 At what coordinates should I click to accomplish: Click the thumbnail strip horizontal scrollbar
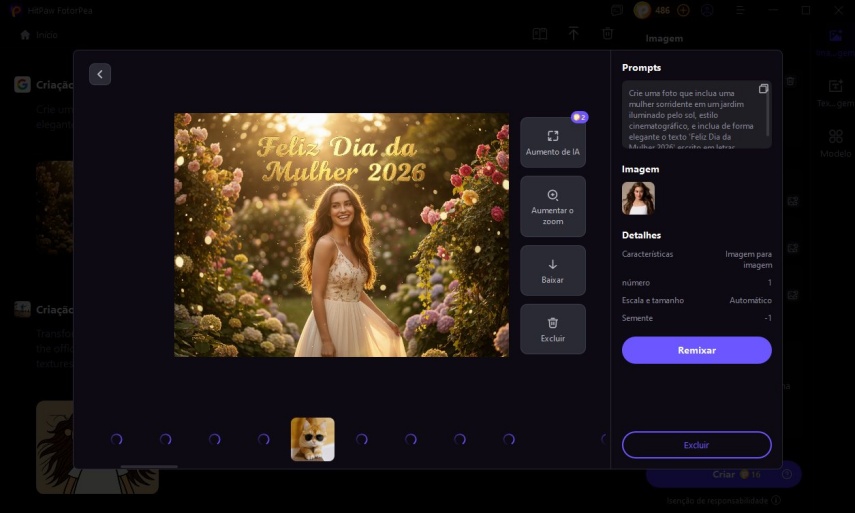[149, 466]
